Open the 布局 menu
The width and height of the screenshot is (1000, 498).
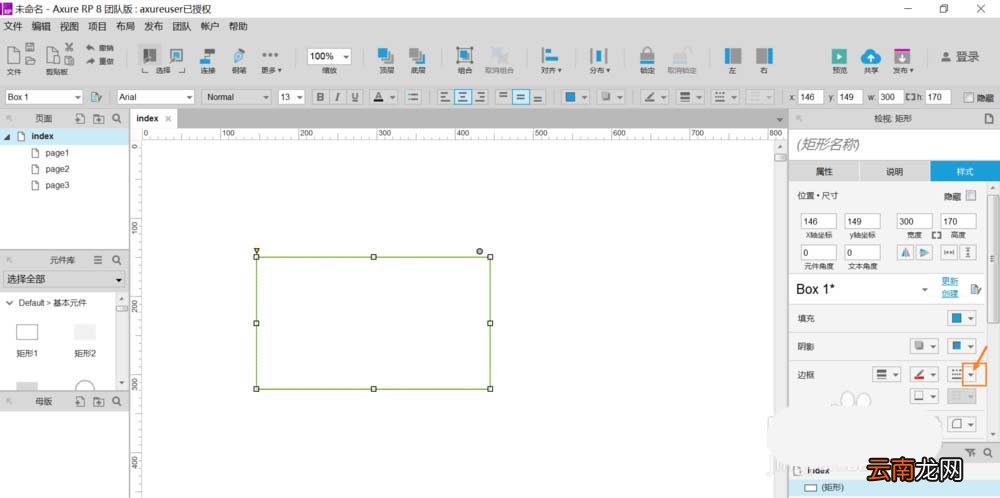[x=125, y=26]
